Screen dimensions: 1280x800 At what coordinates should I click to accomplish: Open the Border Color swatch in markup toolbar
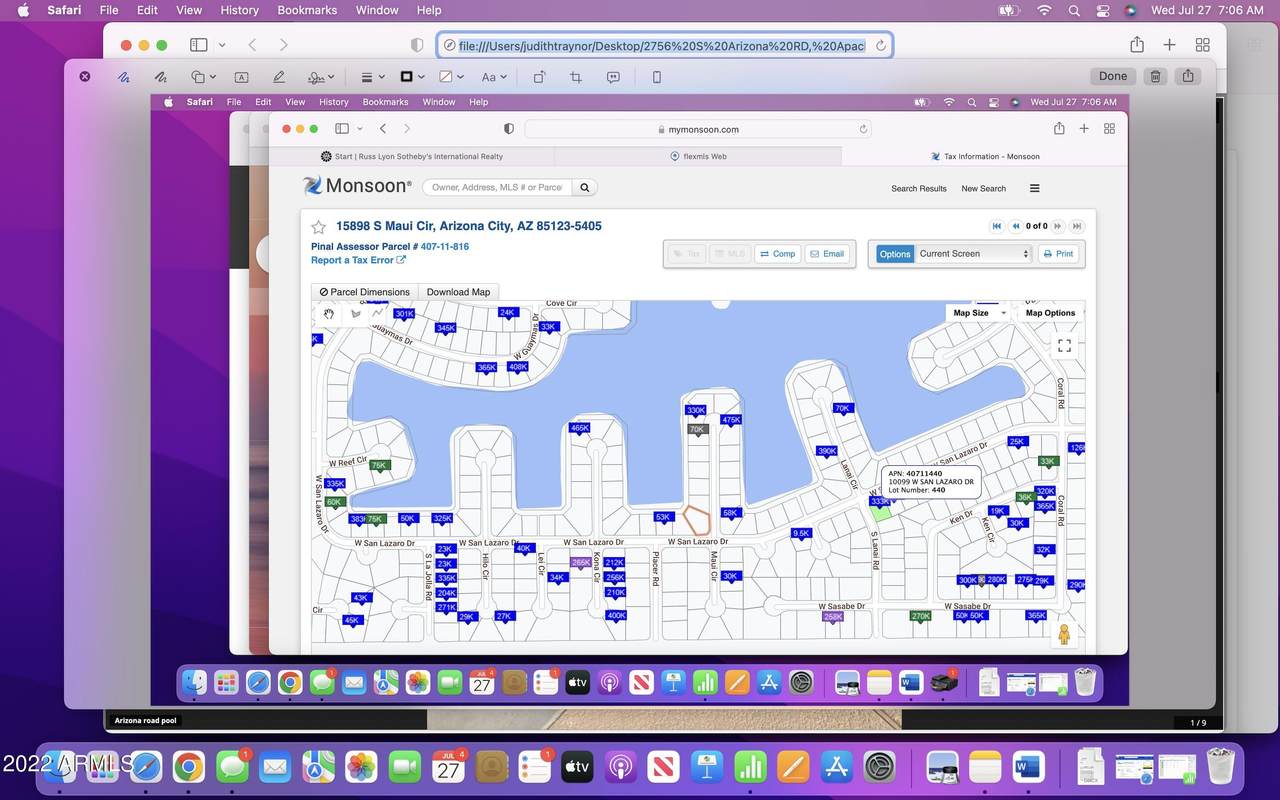tap(412, 77)
